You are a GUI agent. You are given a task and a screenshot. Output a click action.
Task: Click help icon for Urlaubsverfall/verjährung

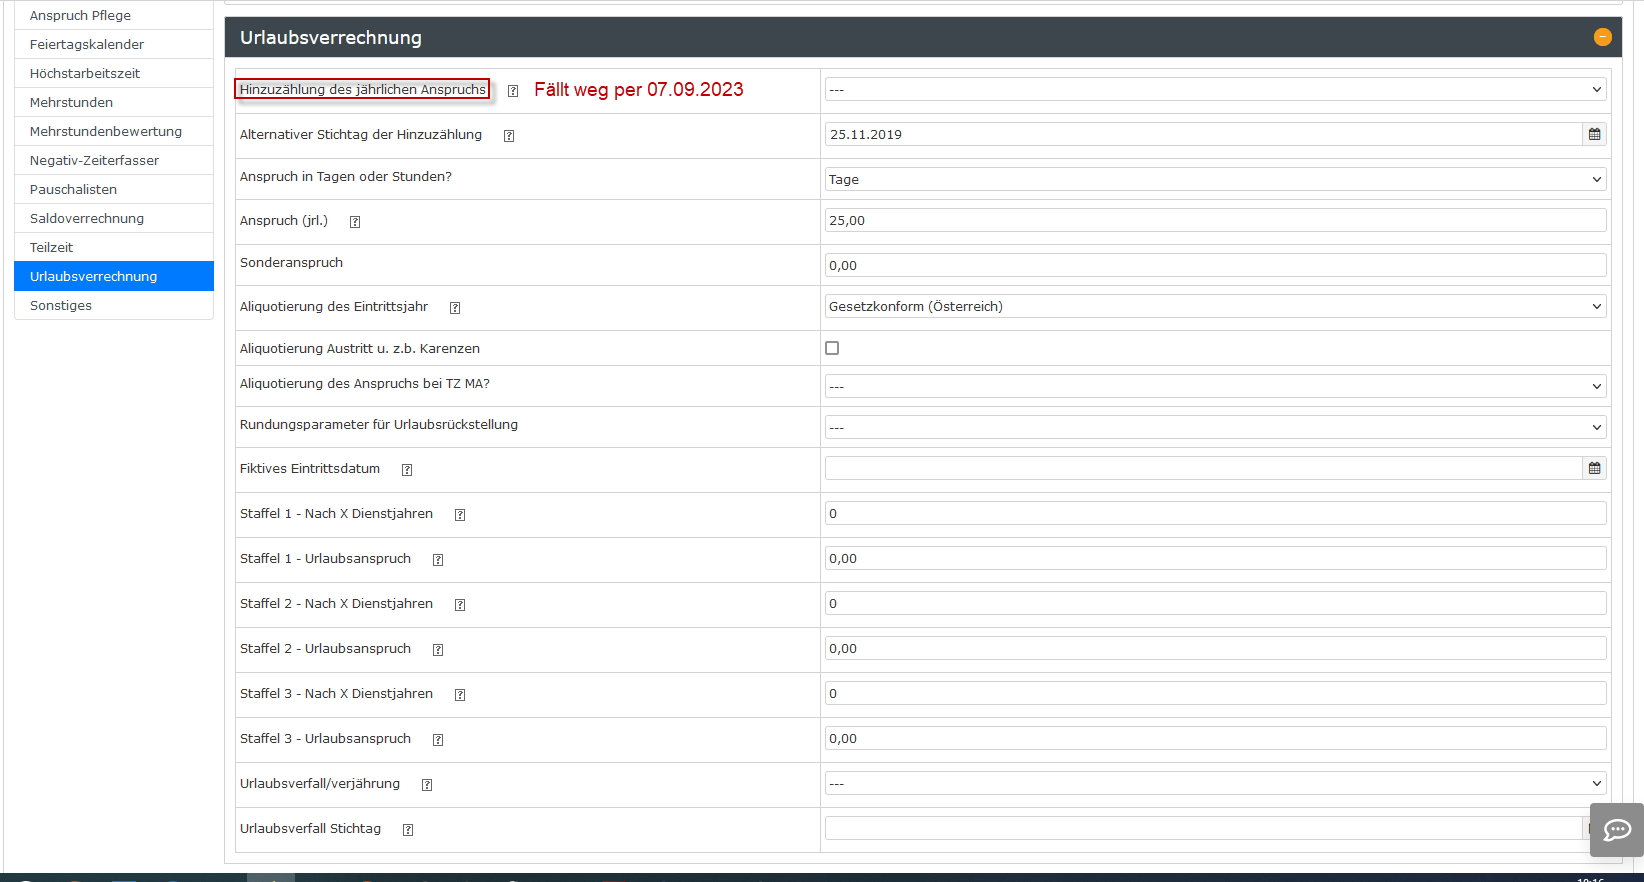427,785
